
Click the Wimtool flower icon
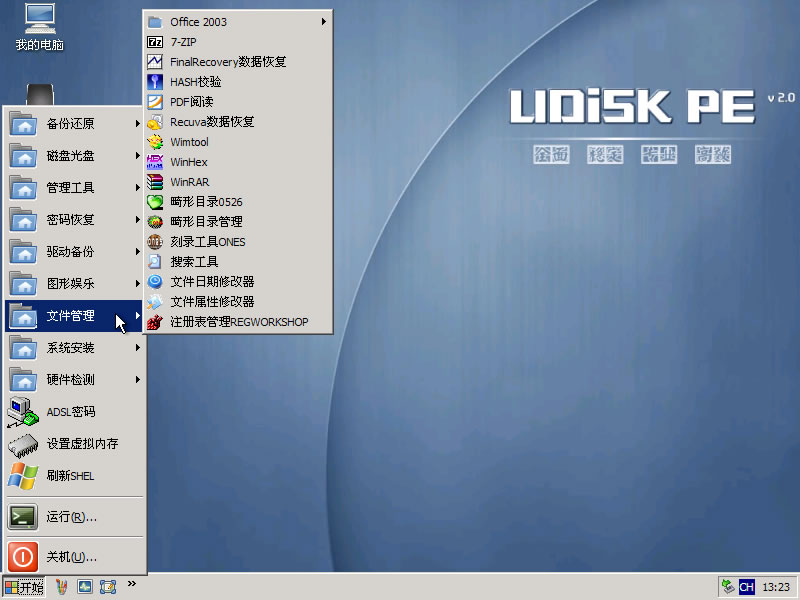click(155, 142)
